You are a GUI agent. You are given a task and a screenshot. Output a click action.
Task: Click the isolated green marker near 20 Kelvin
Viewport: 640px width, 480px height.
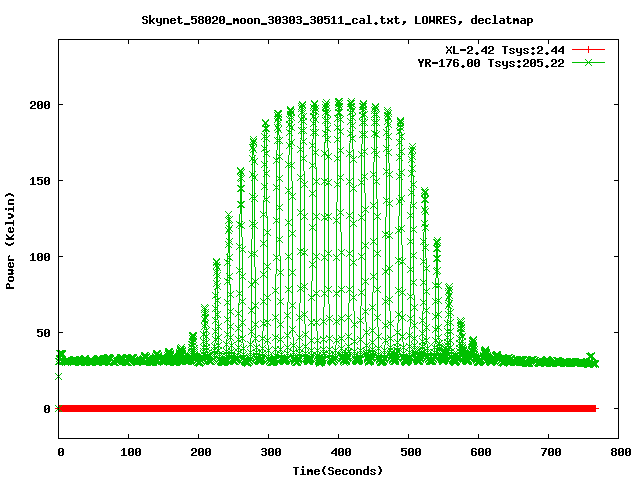click(x=58, y=376)
